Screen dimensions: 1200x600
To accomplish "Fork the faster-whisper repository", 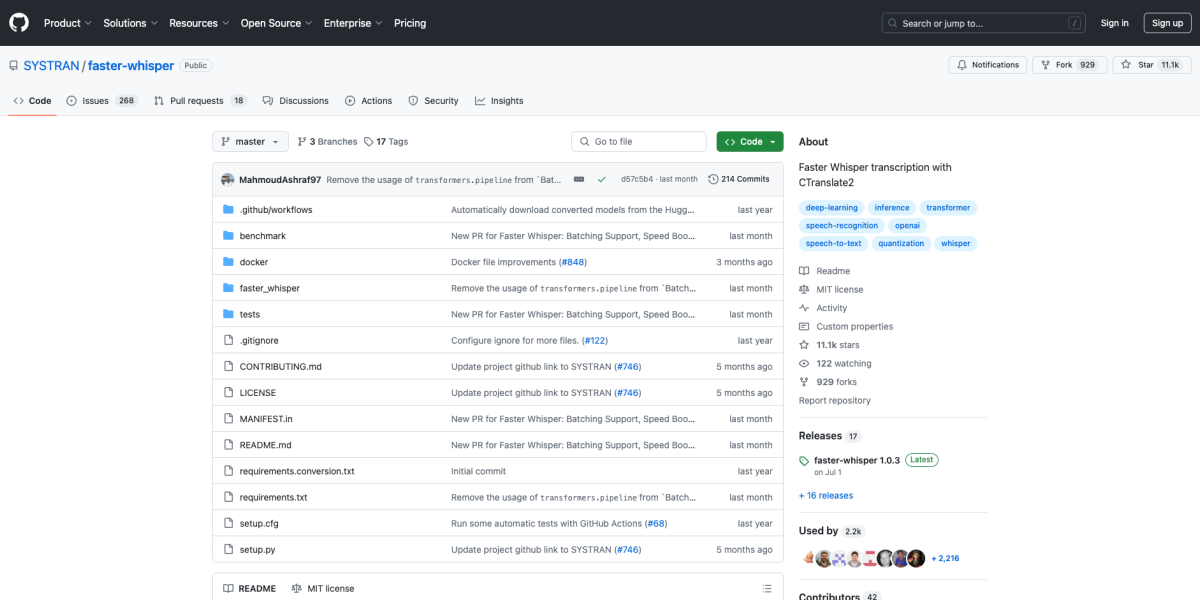I will [x=1064, y=65].
